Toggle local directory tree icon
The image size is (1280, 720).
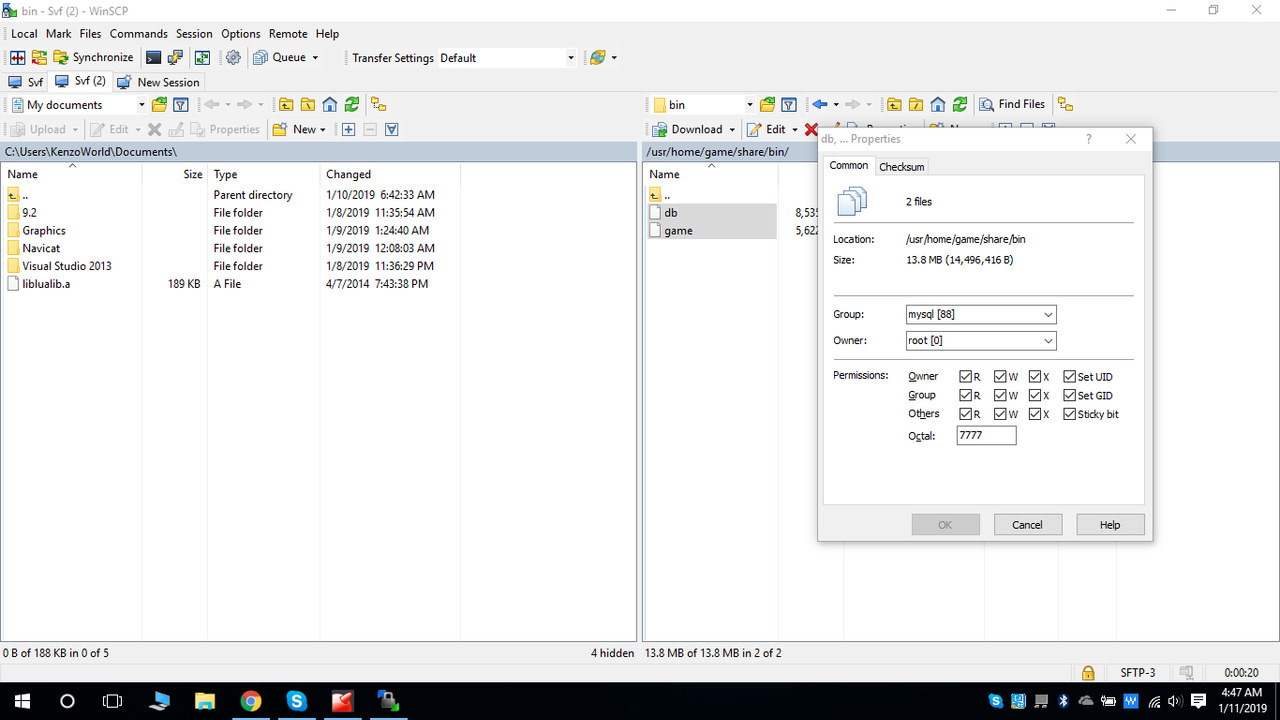[379, 104]
